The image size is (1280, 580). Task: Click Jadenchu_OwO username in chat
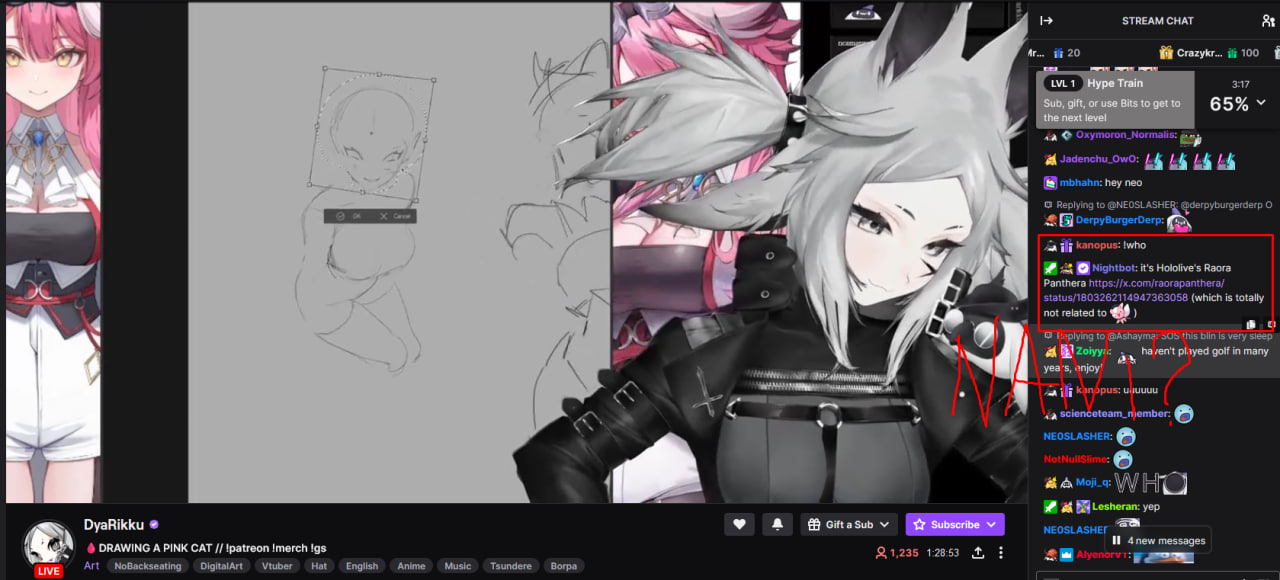pyautogui.click(x=1098, y=159)
